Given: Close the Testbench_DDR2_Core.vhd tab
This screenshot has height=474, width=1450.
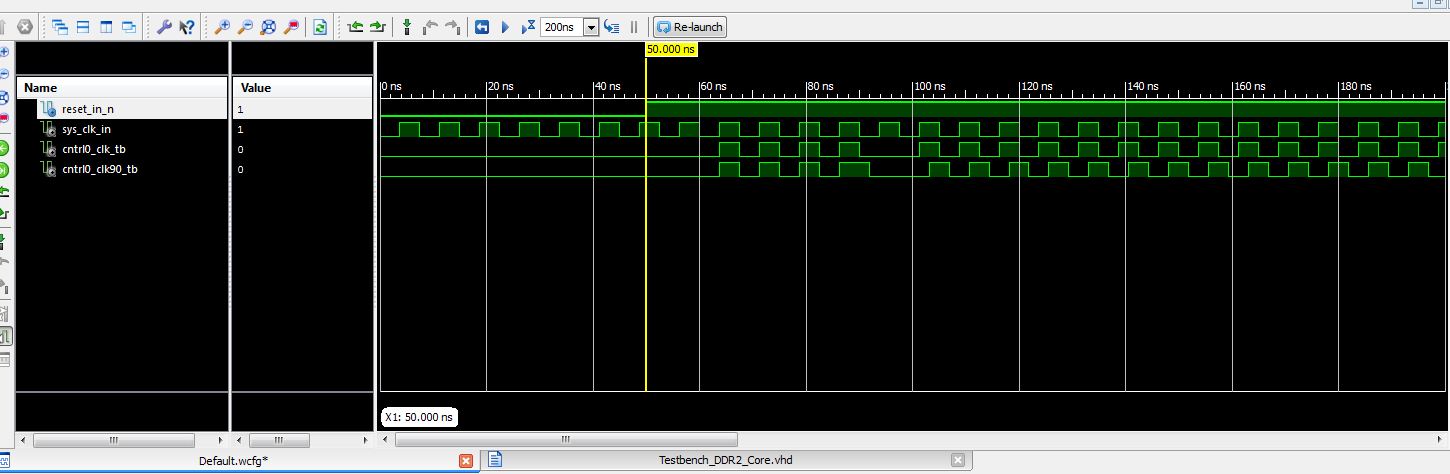Looking at the screenshot, I should [958, 460].
